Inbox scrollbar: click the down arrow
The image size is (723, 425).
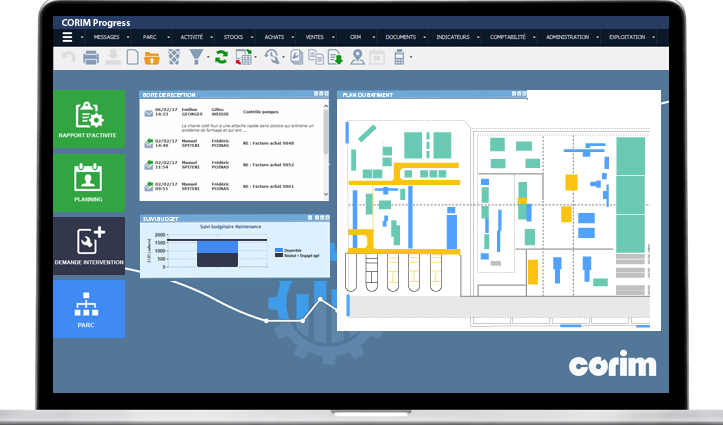point(326,195)
